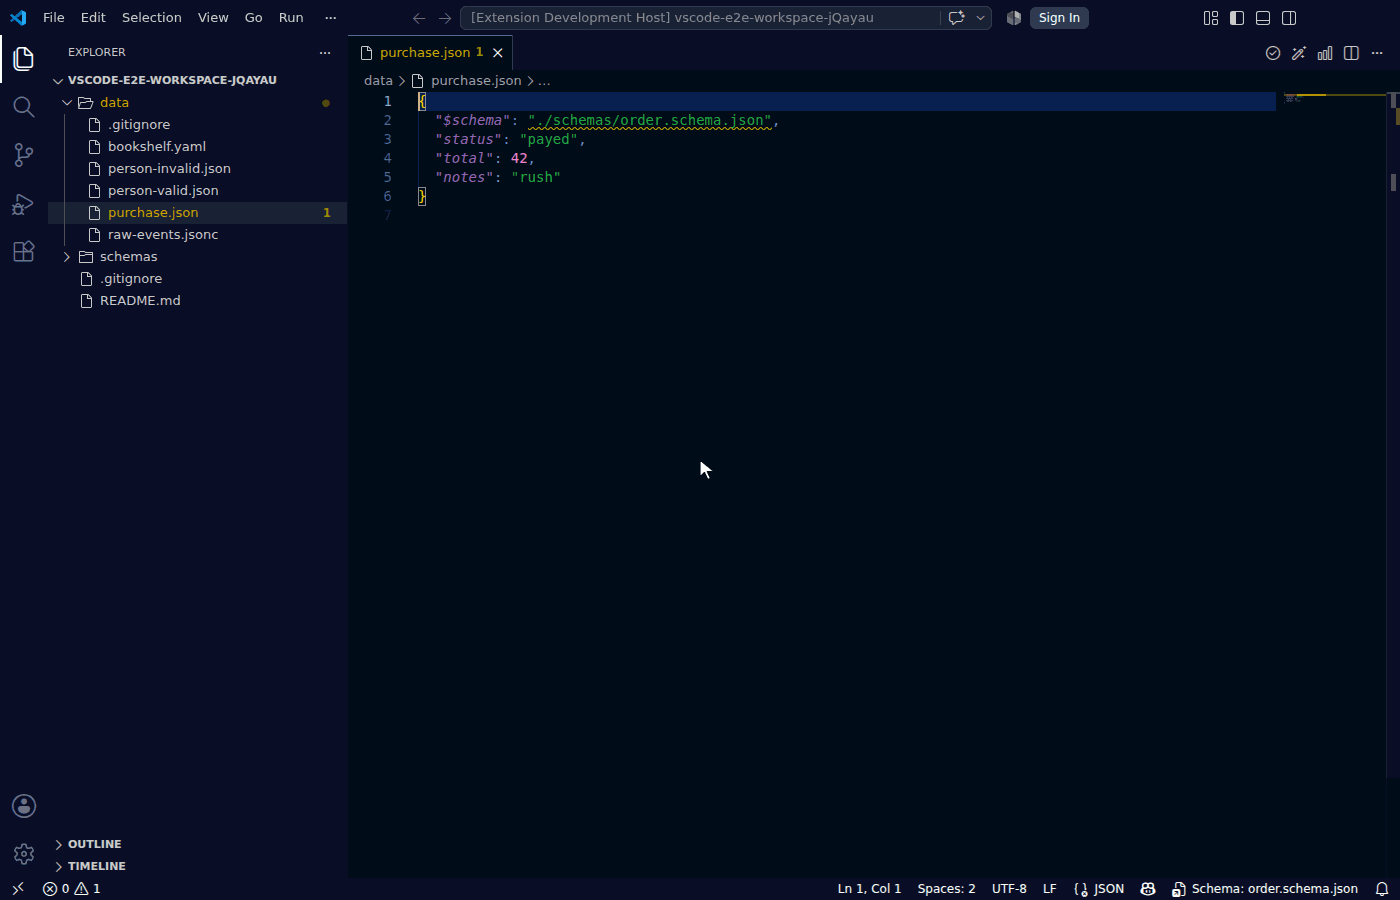The width and height of the screenshot is (1400, 900).
Task: Open the Search view in activity bar
Action: coord(24,107)
